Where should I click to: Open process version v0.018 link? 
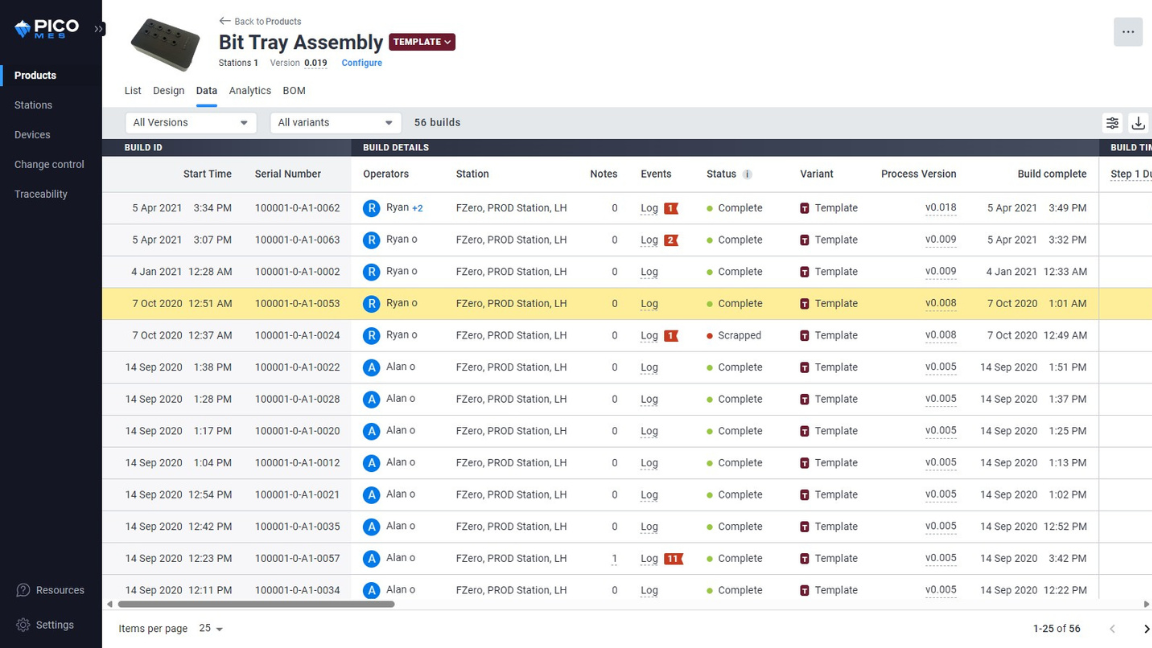tap(940, 207)
